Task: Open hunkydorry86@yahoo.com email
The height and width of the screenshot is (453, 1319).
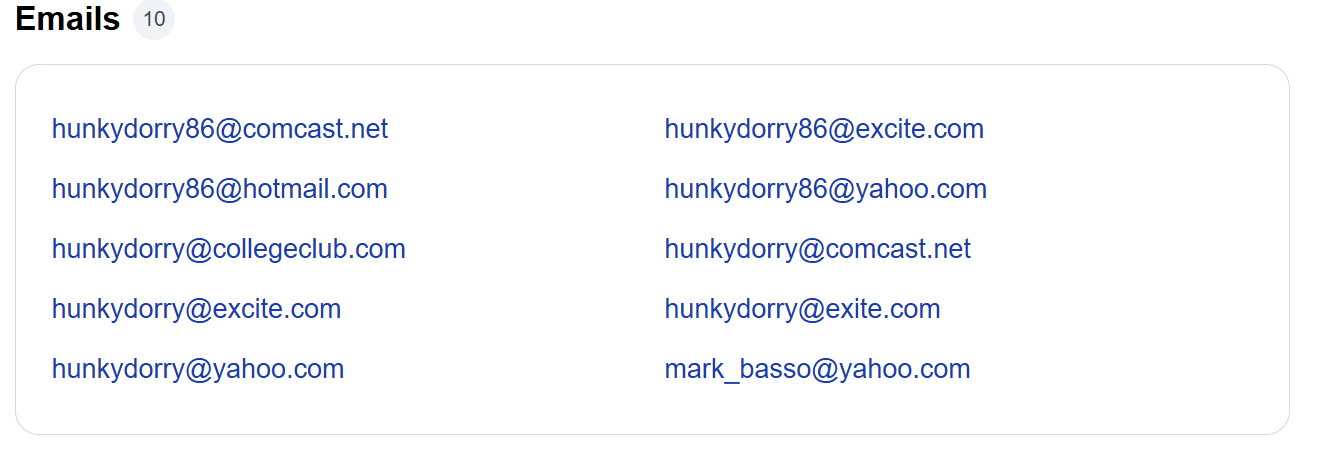Action: (x=826, y=189)
